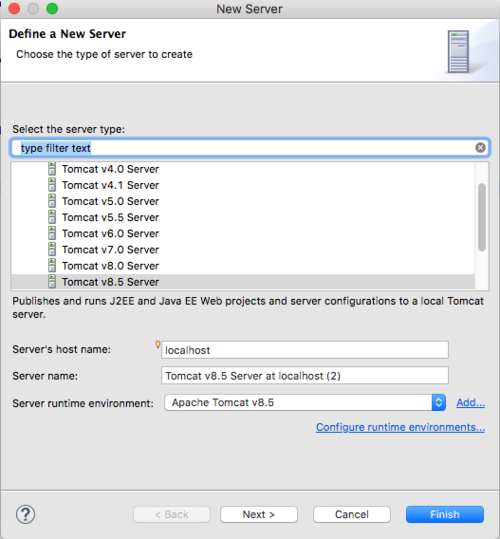Clear the filter text with the X icon

click(x=480, y=148)
